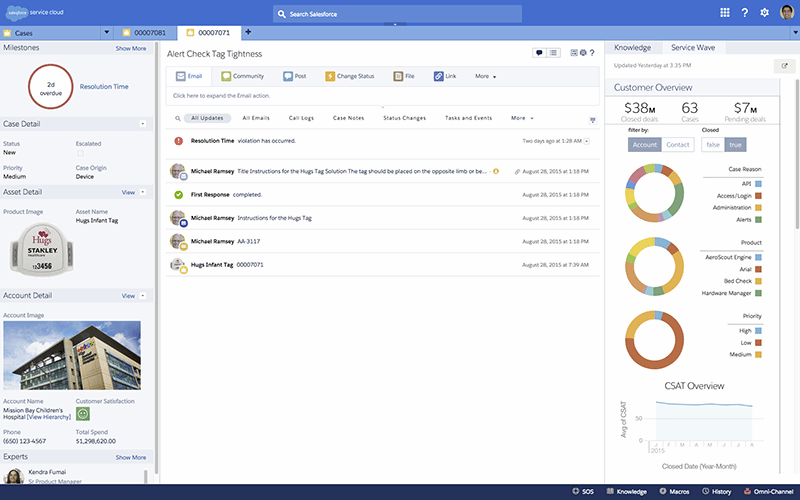Switch to case tab 00007081

[145, 33]
